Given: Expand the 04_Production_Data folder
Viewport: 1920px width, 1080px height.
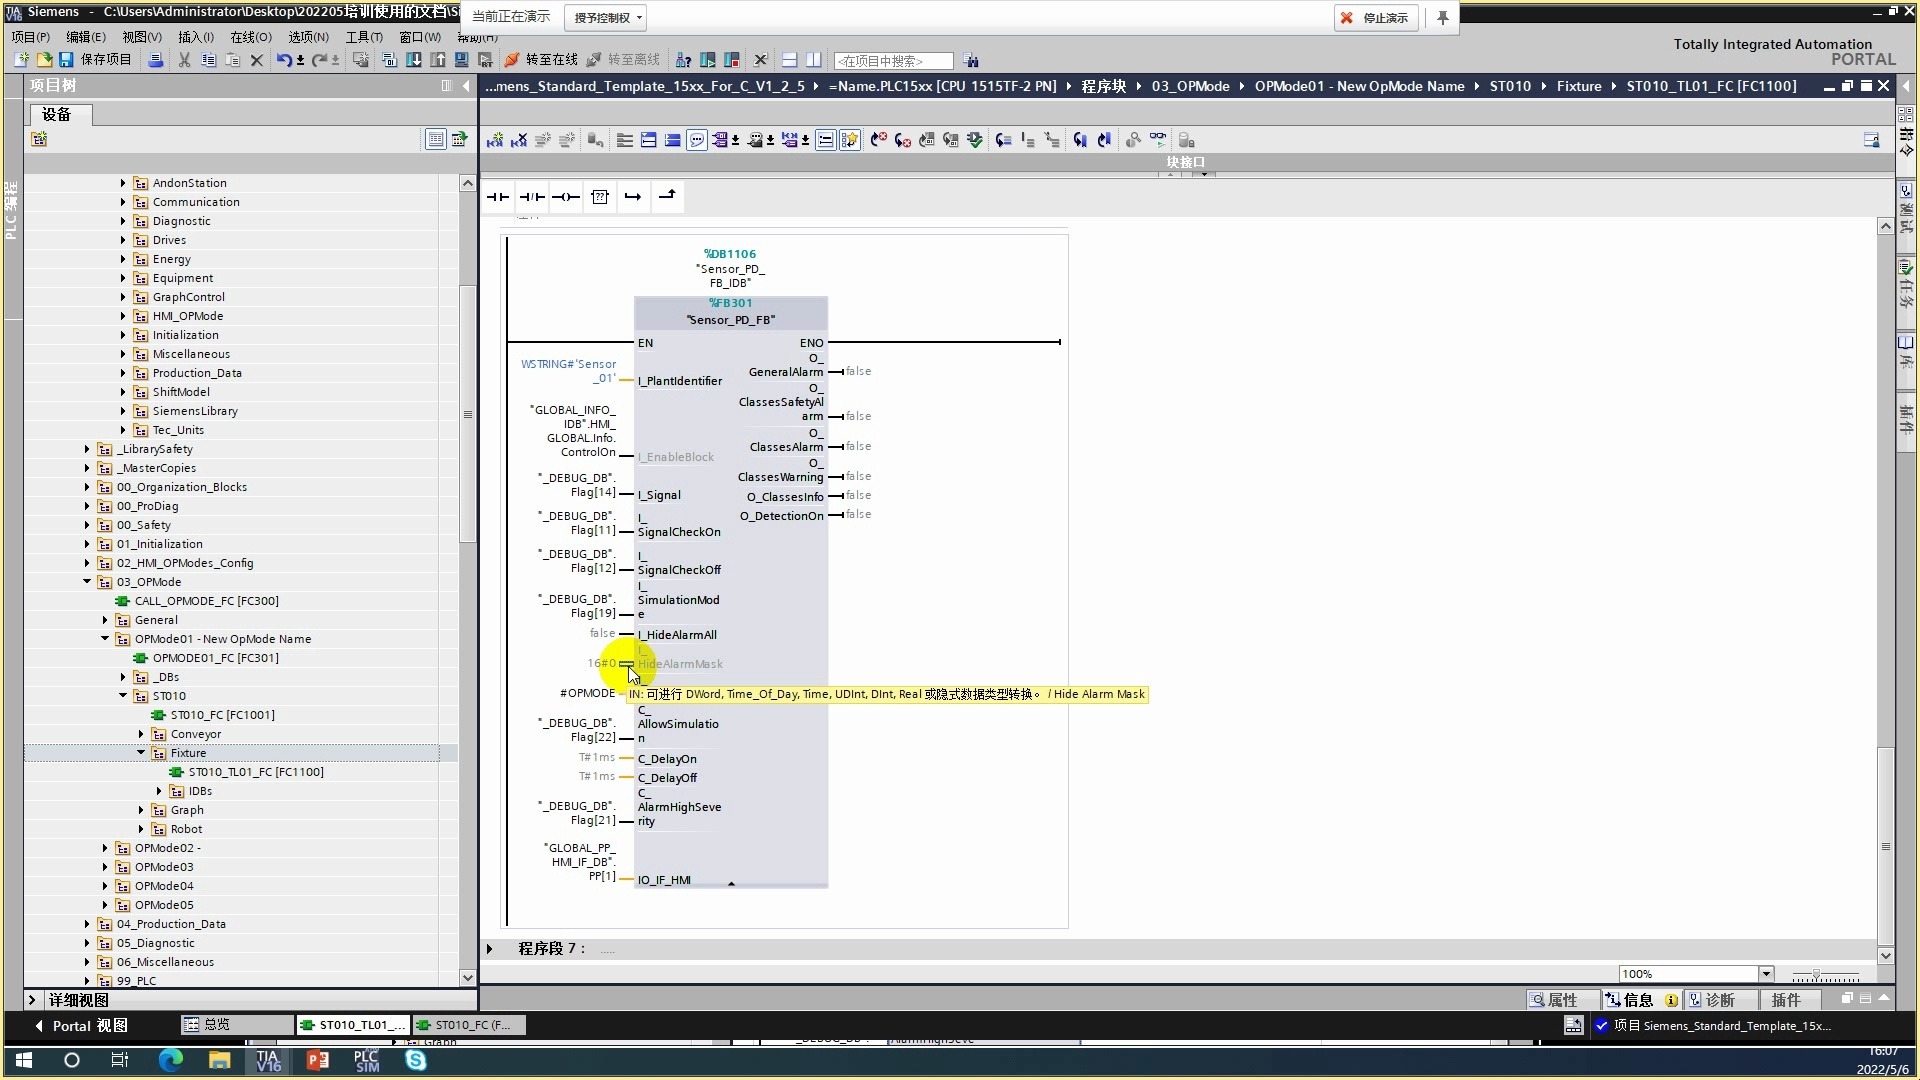Looking at the screenshot, I should 87,924.
